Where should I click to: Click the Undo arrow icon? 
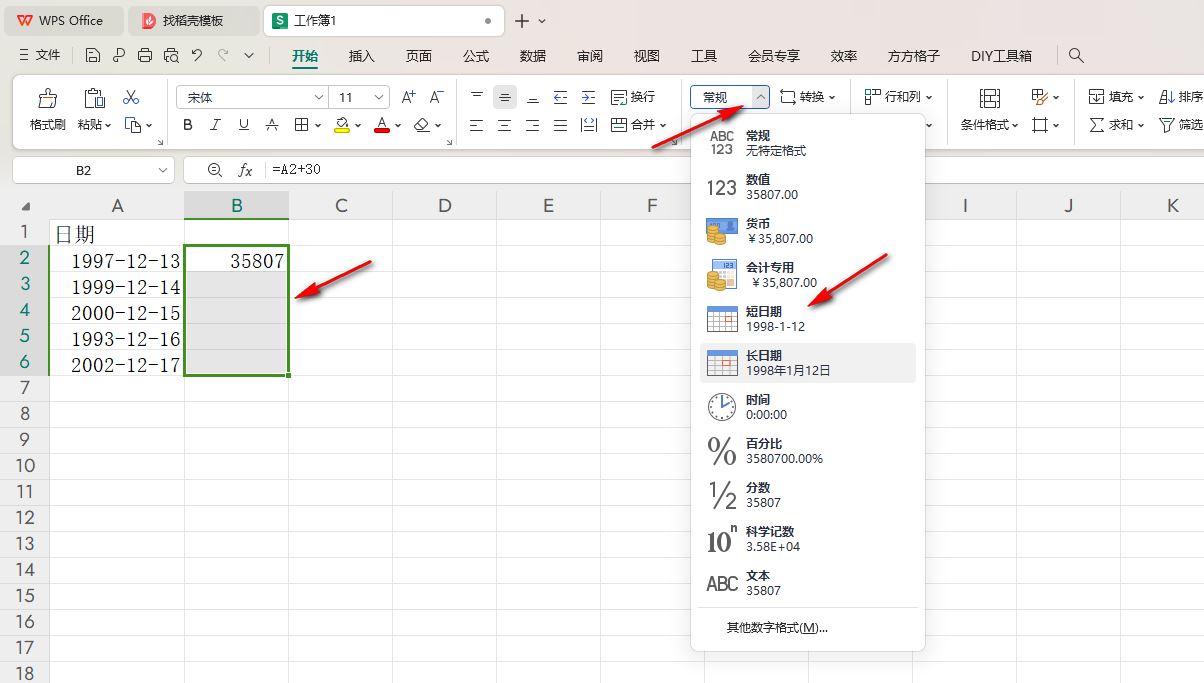[x=197, y=55]
